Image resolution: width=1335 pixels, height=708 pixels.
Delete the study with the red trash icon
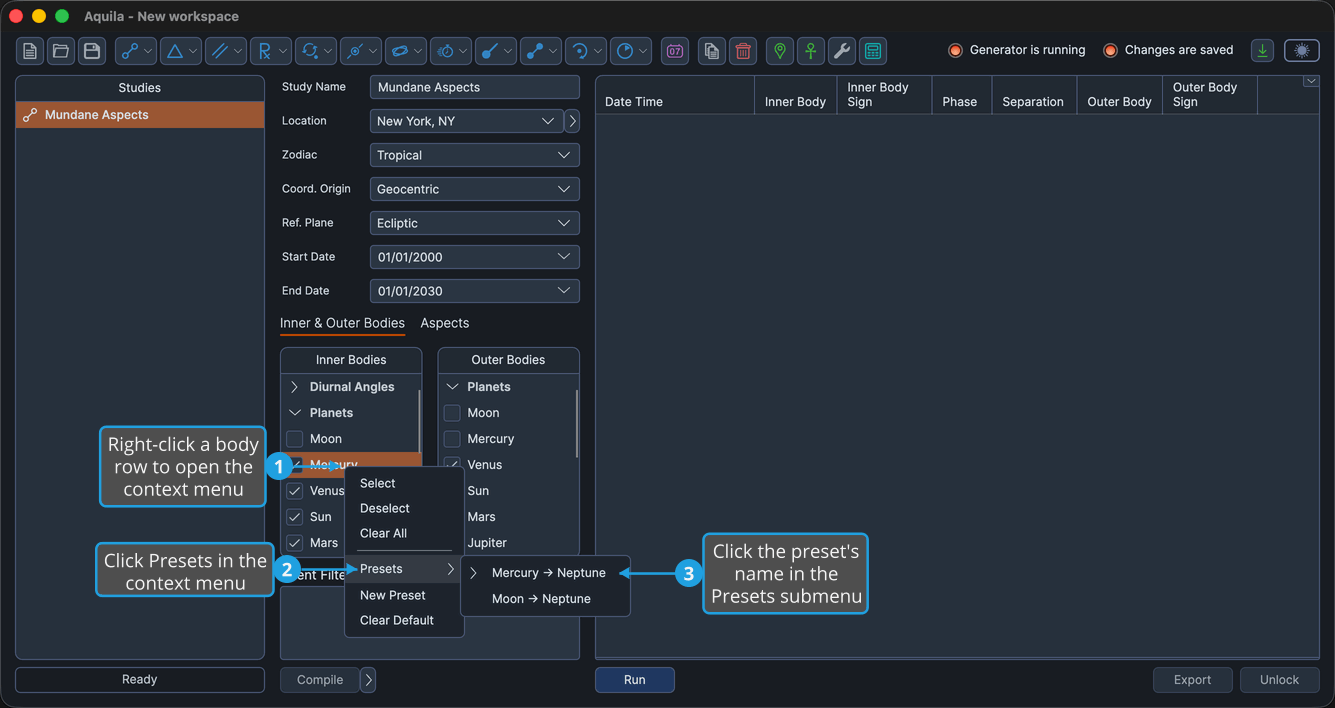tap(743, 51)
